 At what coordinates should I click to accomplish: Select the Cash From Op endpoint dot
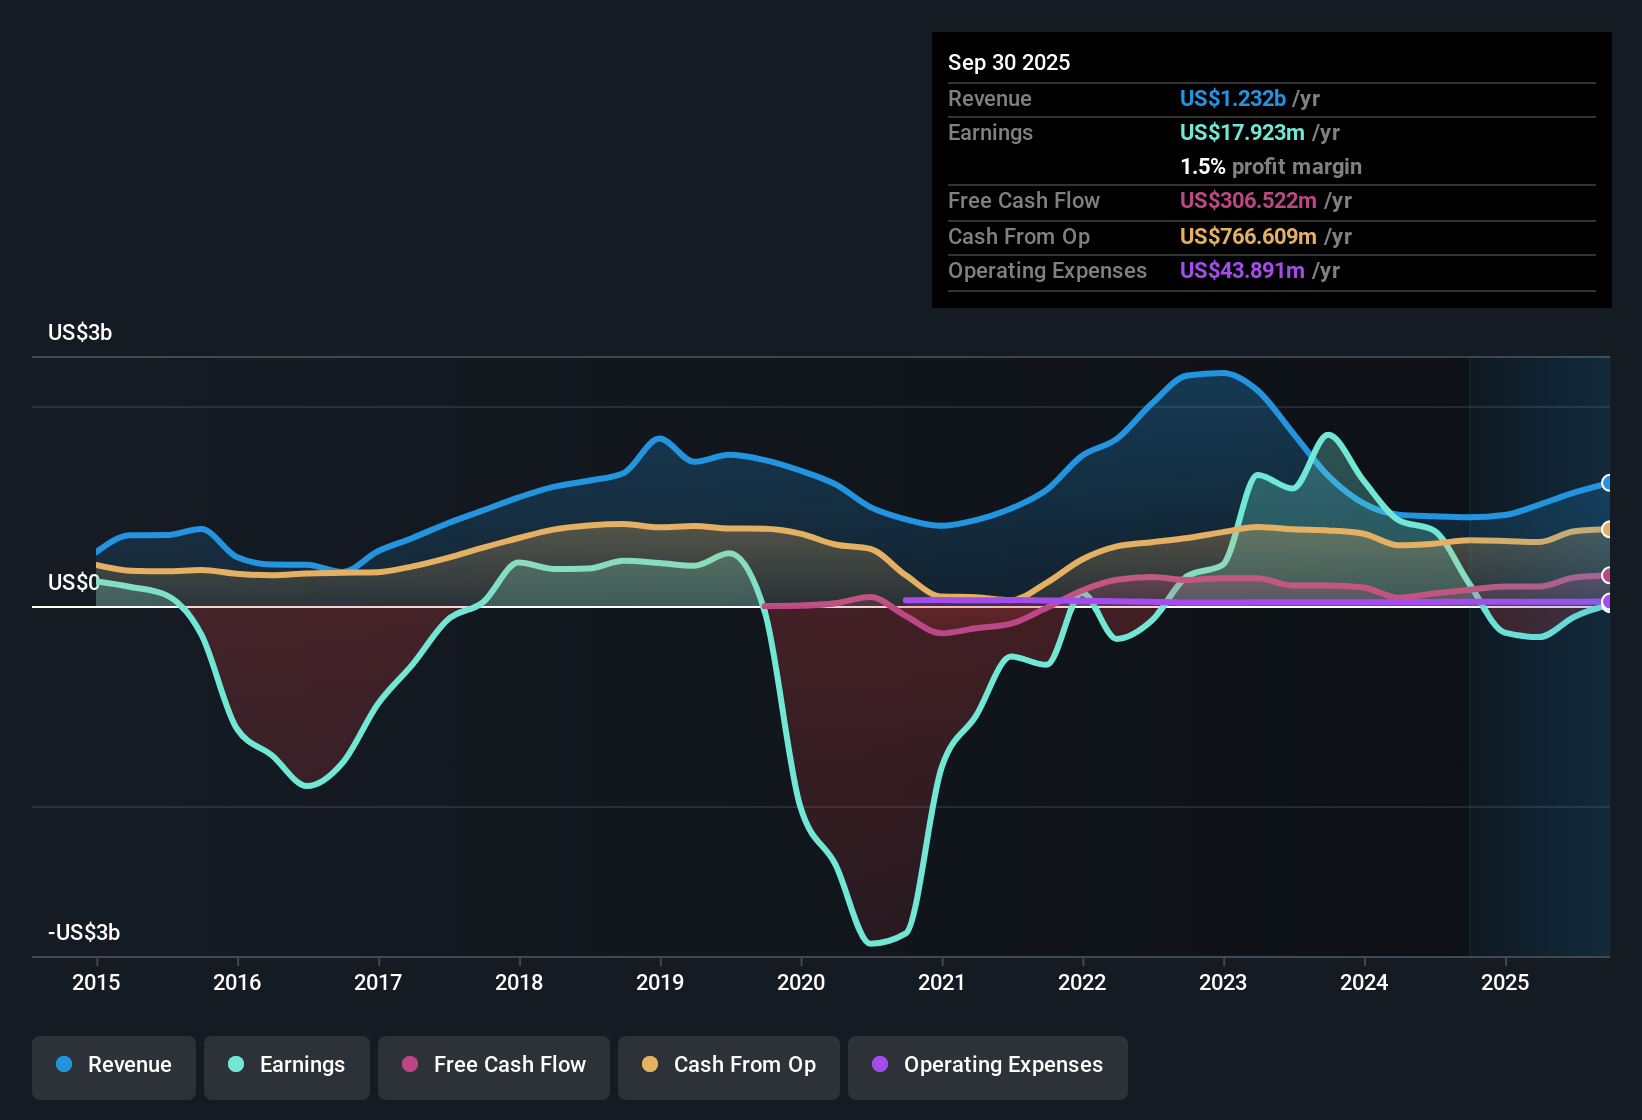tap(1608, 529)
